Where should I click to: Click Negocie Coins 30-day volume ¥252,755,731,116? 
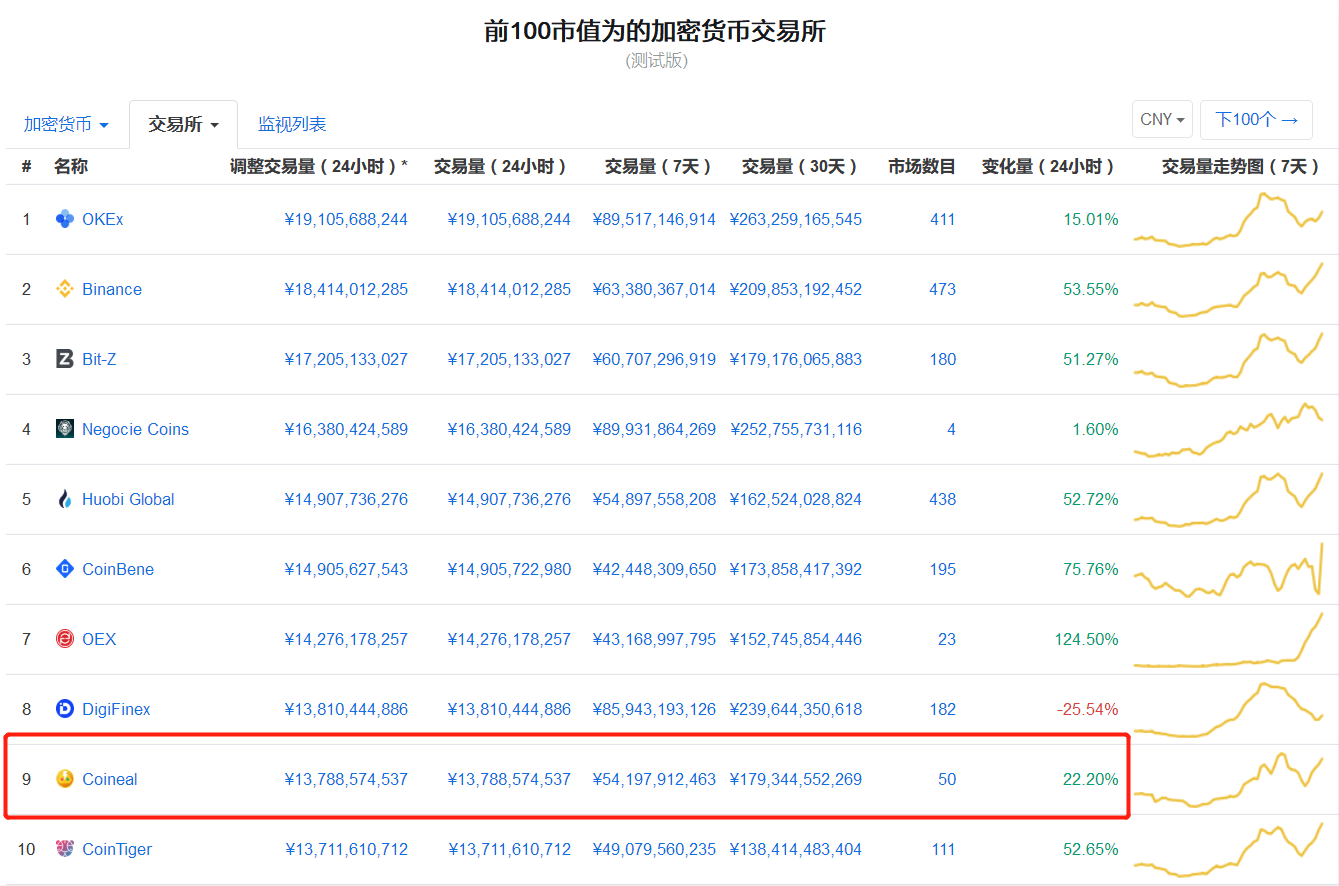click(x=796, y=429)
